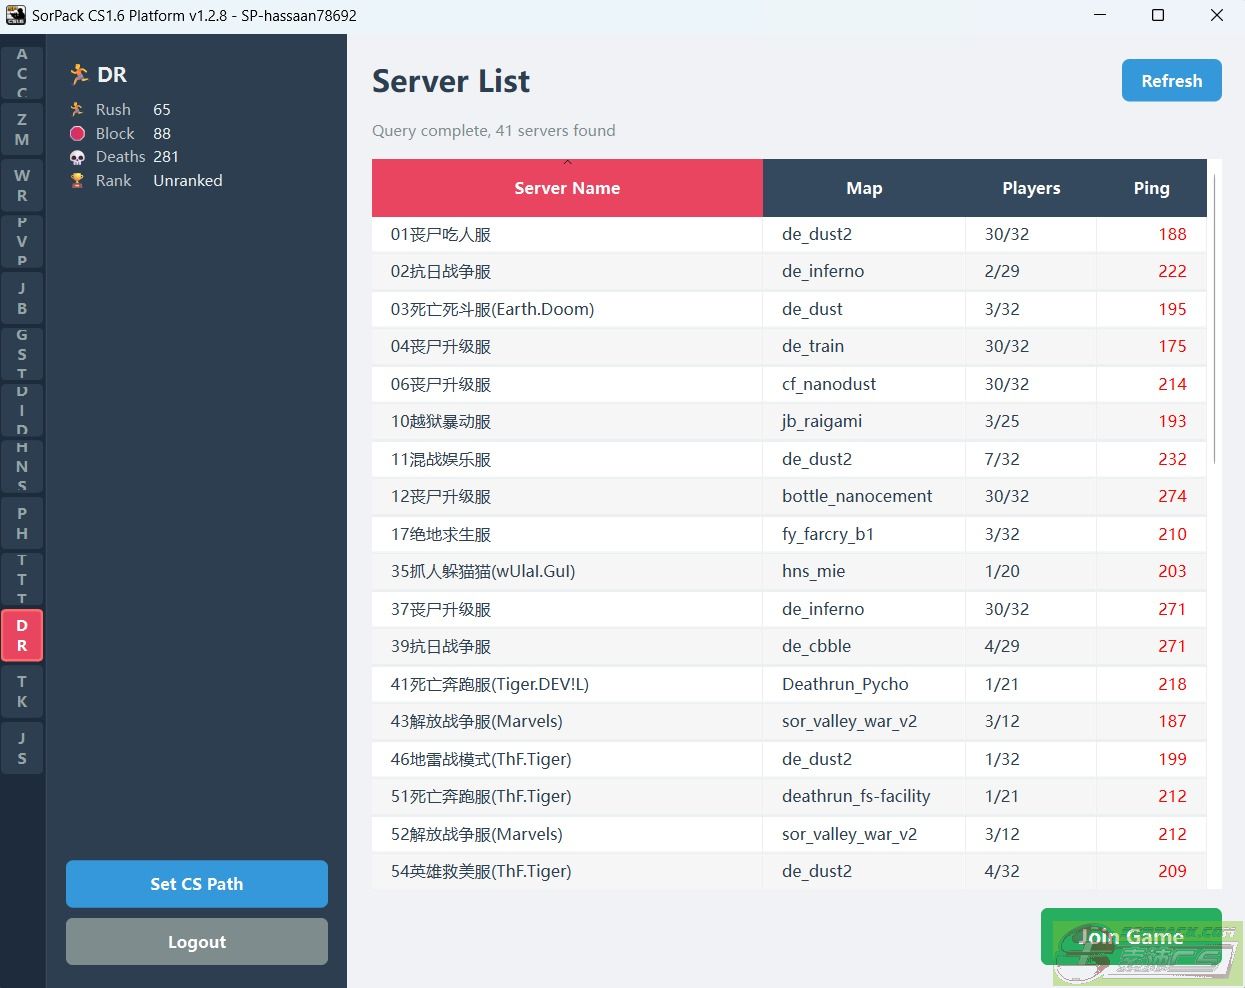Click the Deaths skull icon

click(77, 157)
